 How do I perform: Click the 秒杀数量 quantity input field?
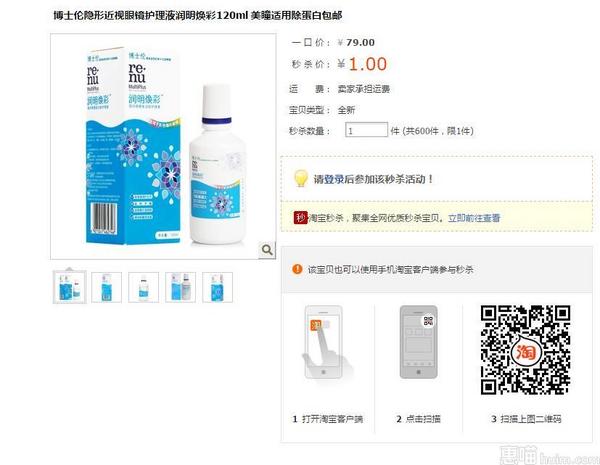[366, 130]
